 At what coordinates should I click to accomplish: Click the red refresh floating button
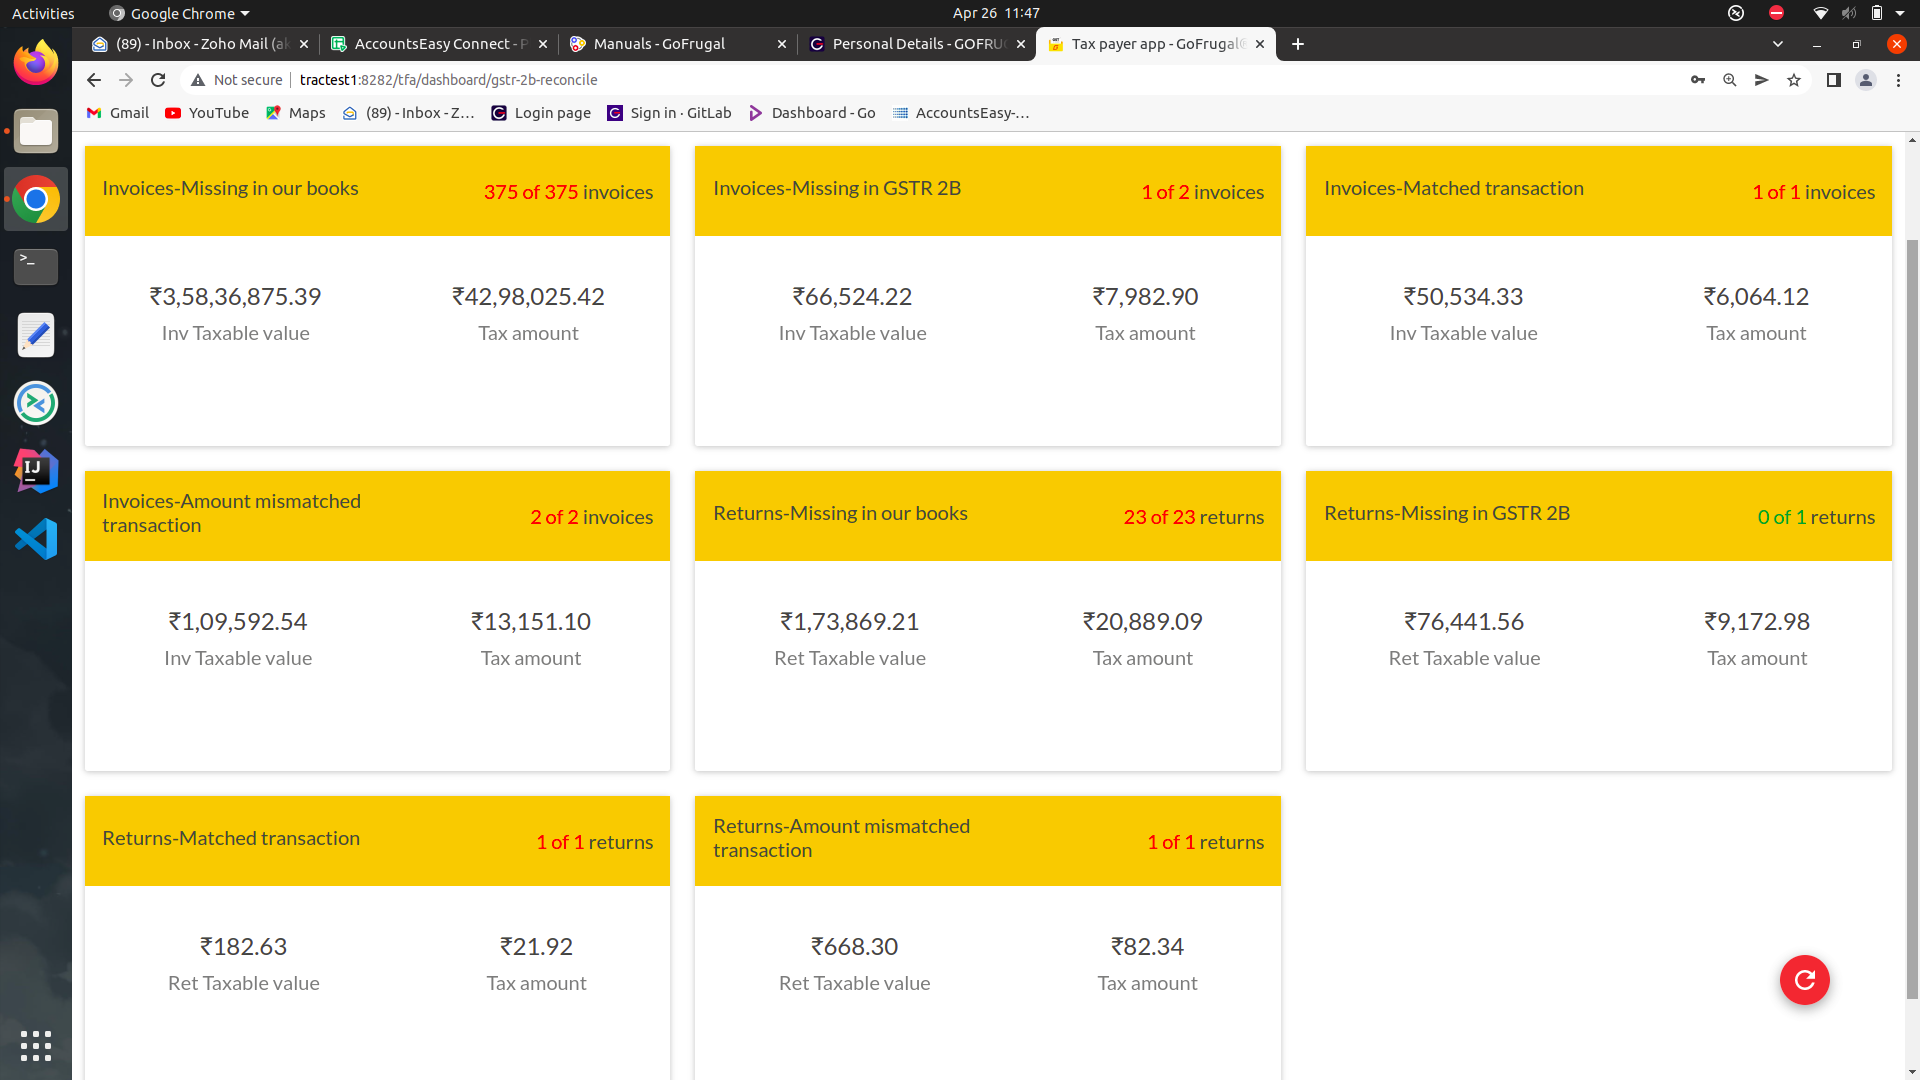(x=1804, y=980)
